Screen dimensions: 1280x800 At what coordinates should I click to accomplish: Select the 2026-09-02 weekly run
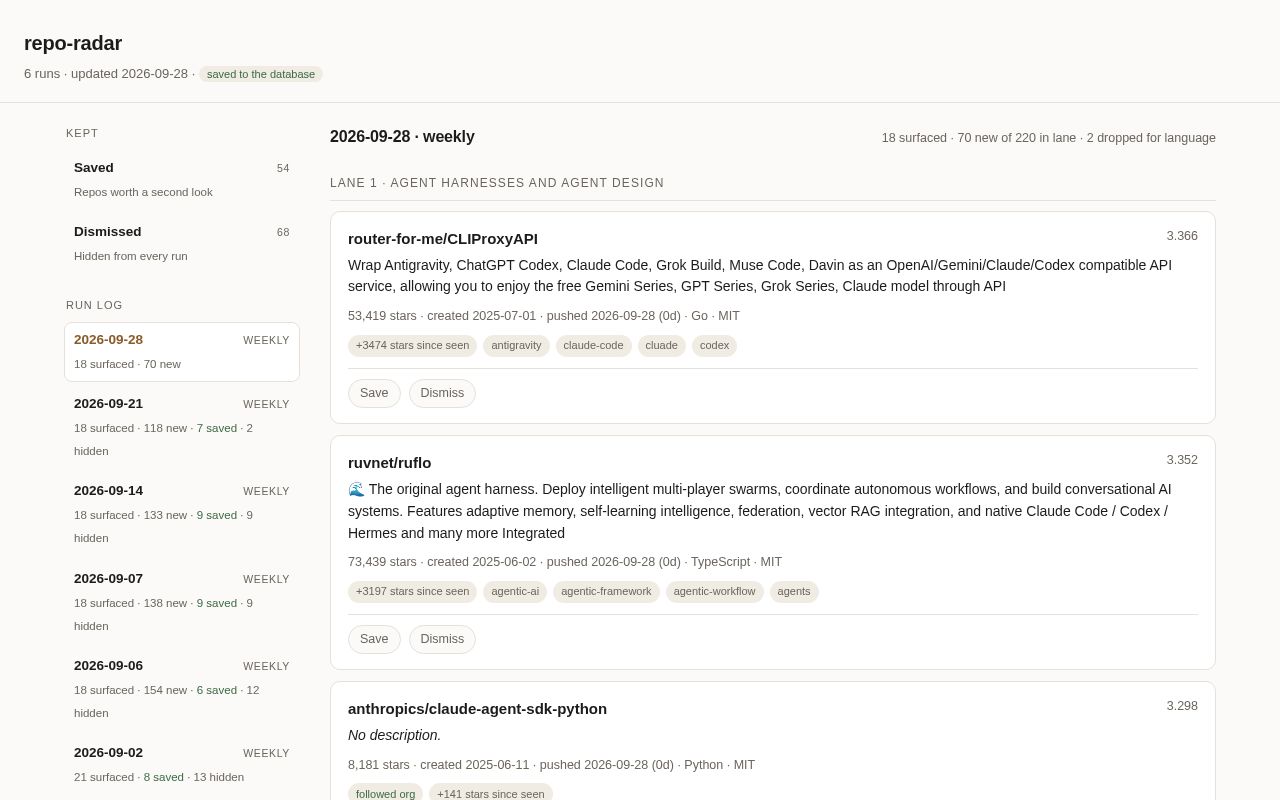182,765
